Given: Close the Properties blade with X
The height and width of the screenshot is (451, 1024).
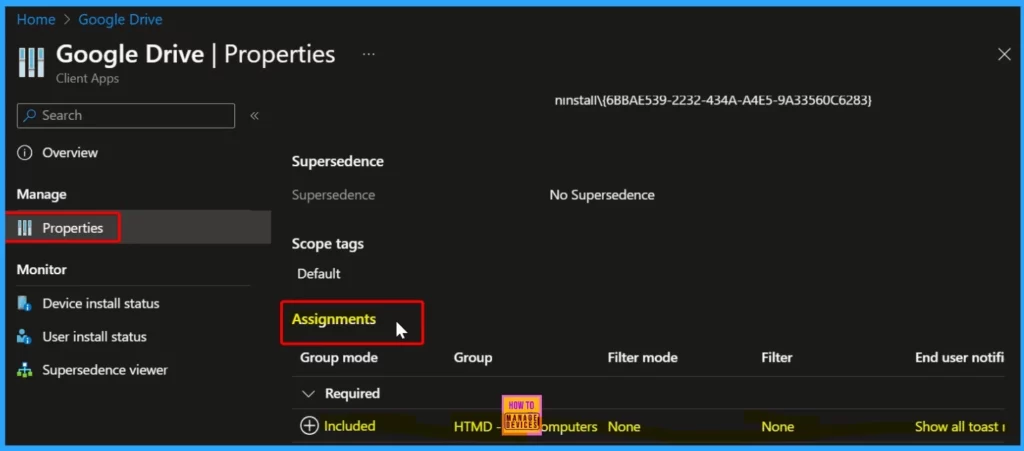Looking at the screenshot, I should [1004, 55].
